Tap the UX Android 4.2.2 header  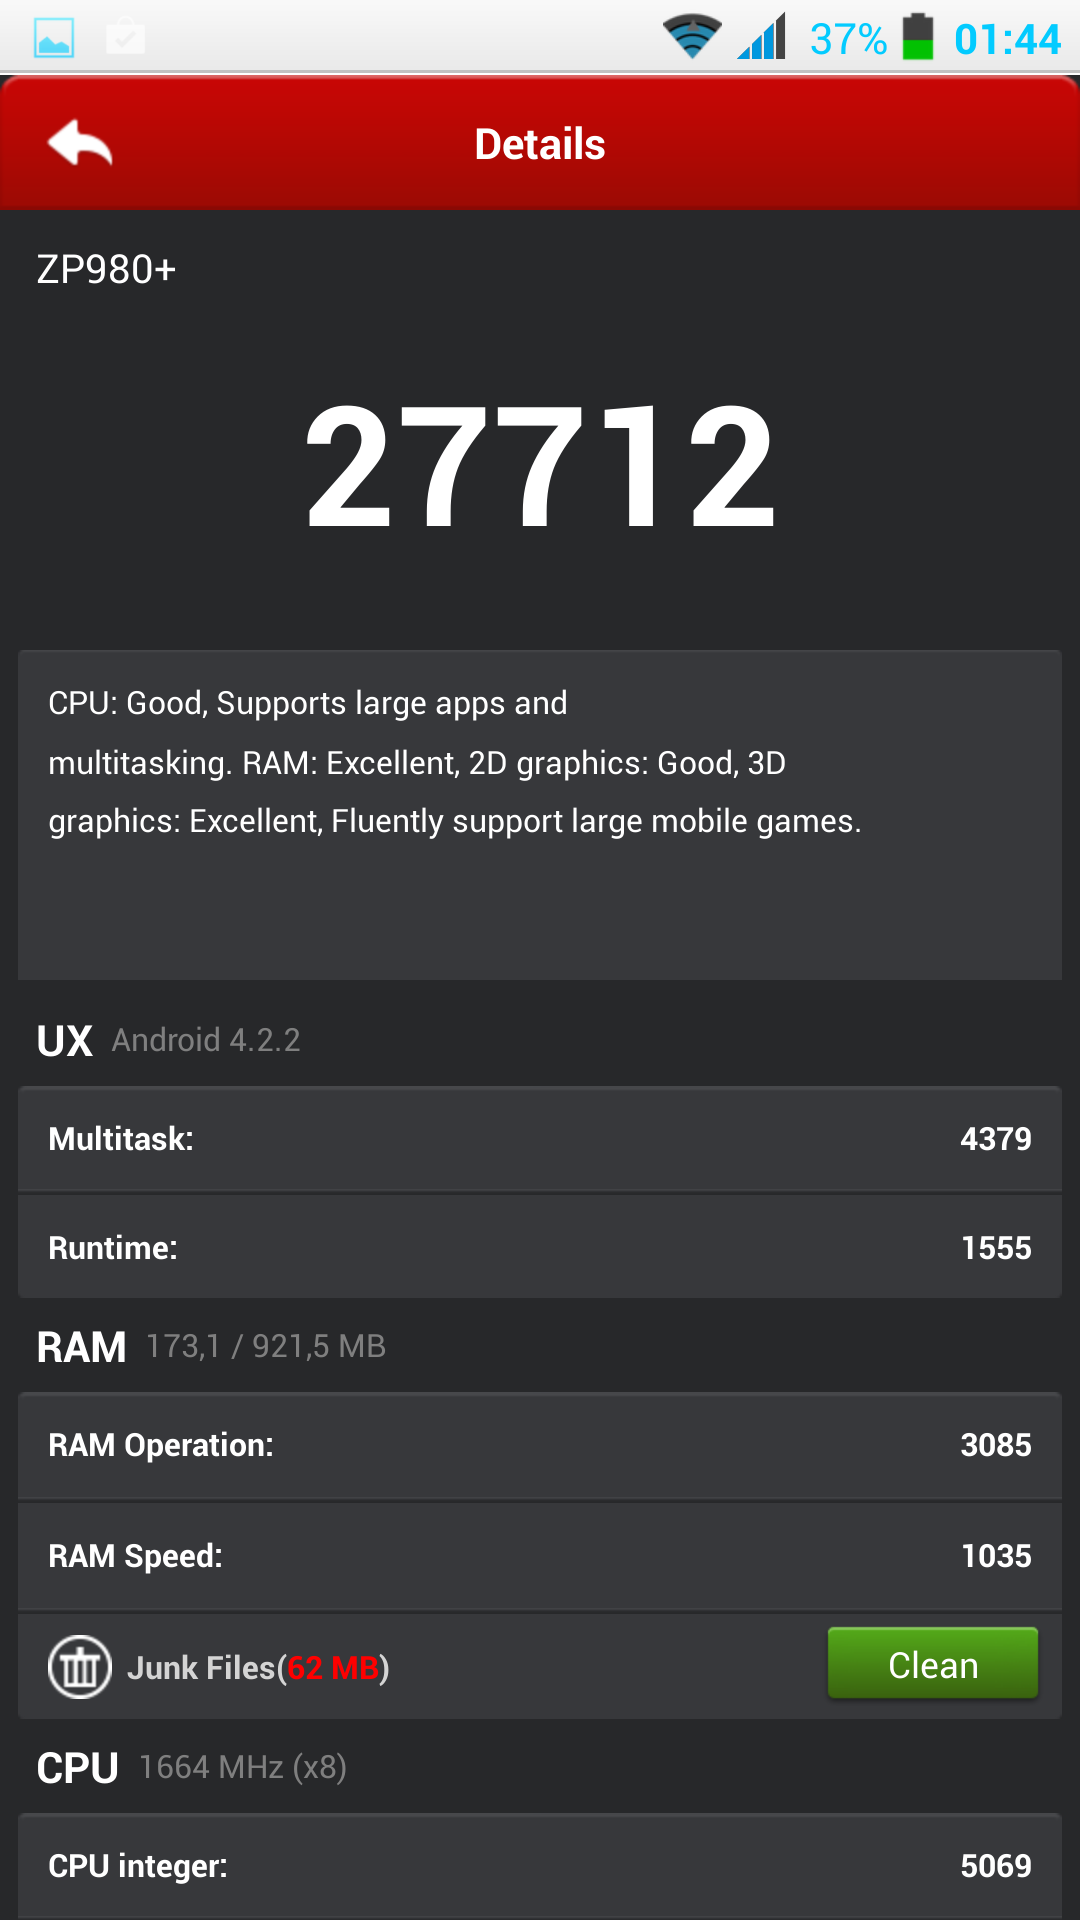[168, 1040]
